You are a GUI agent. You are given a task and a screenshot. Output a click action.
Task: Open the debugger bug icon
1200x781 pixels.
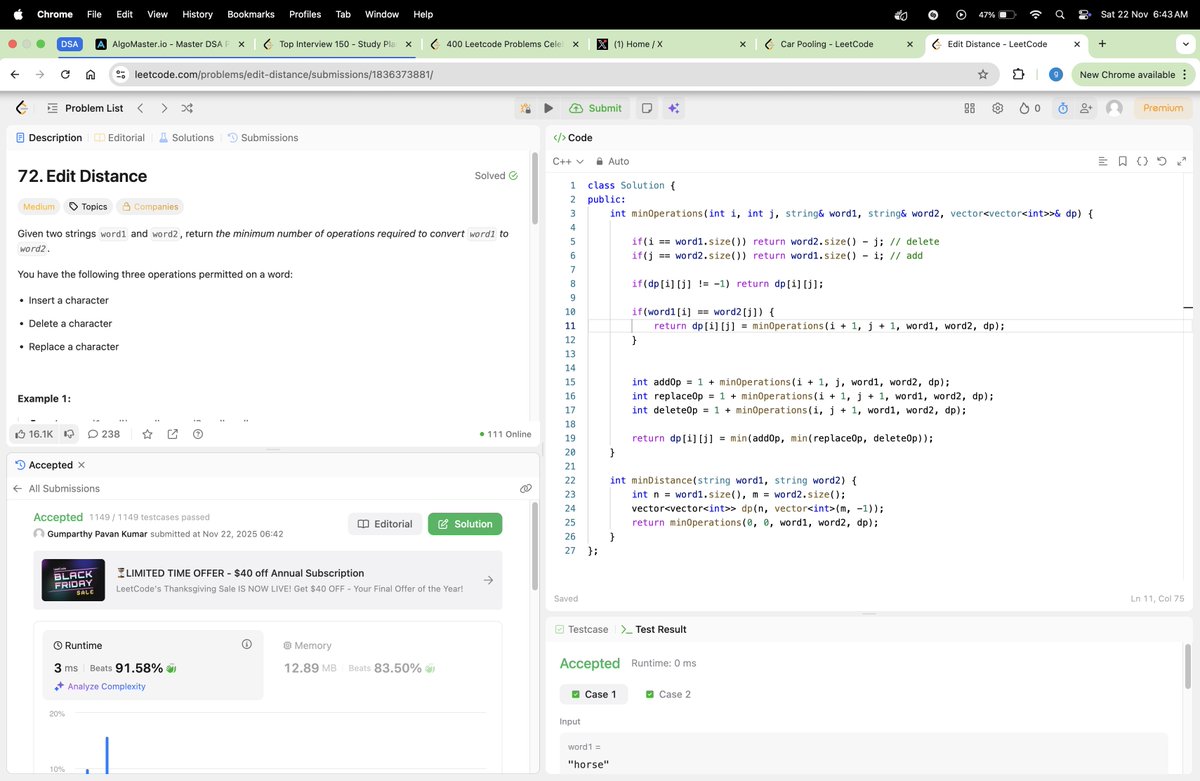coord(526,108)
